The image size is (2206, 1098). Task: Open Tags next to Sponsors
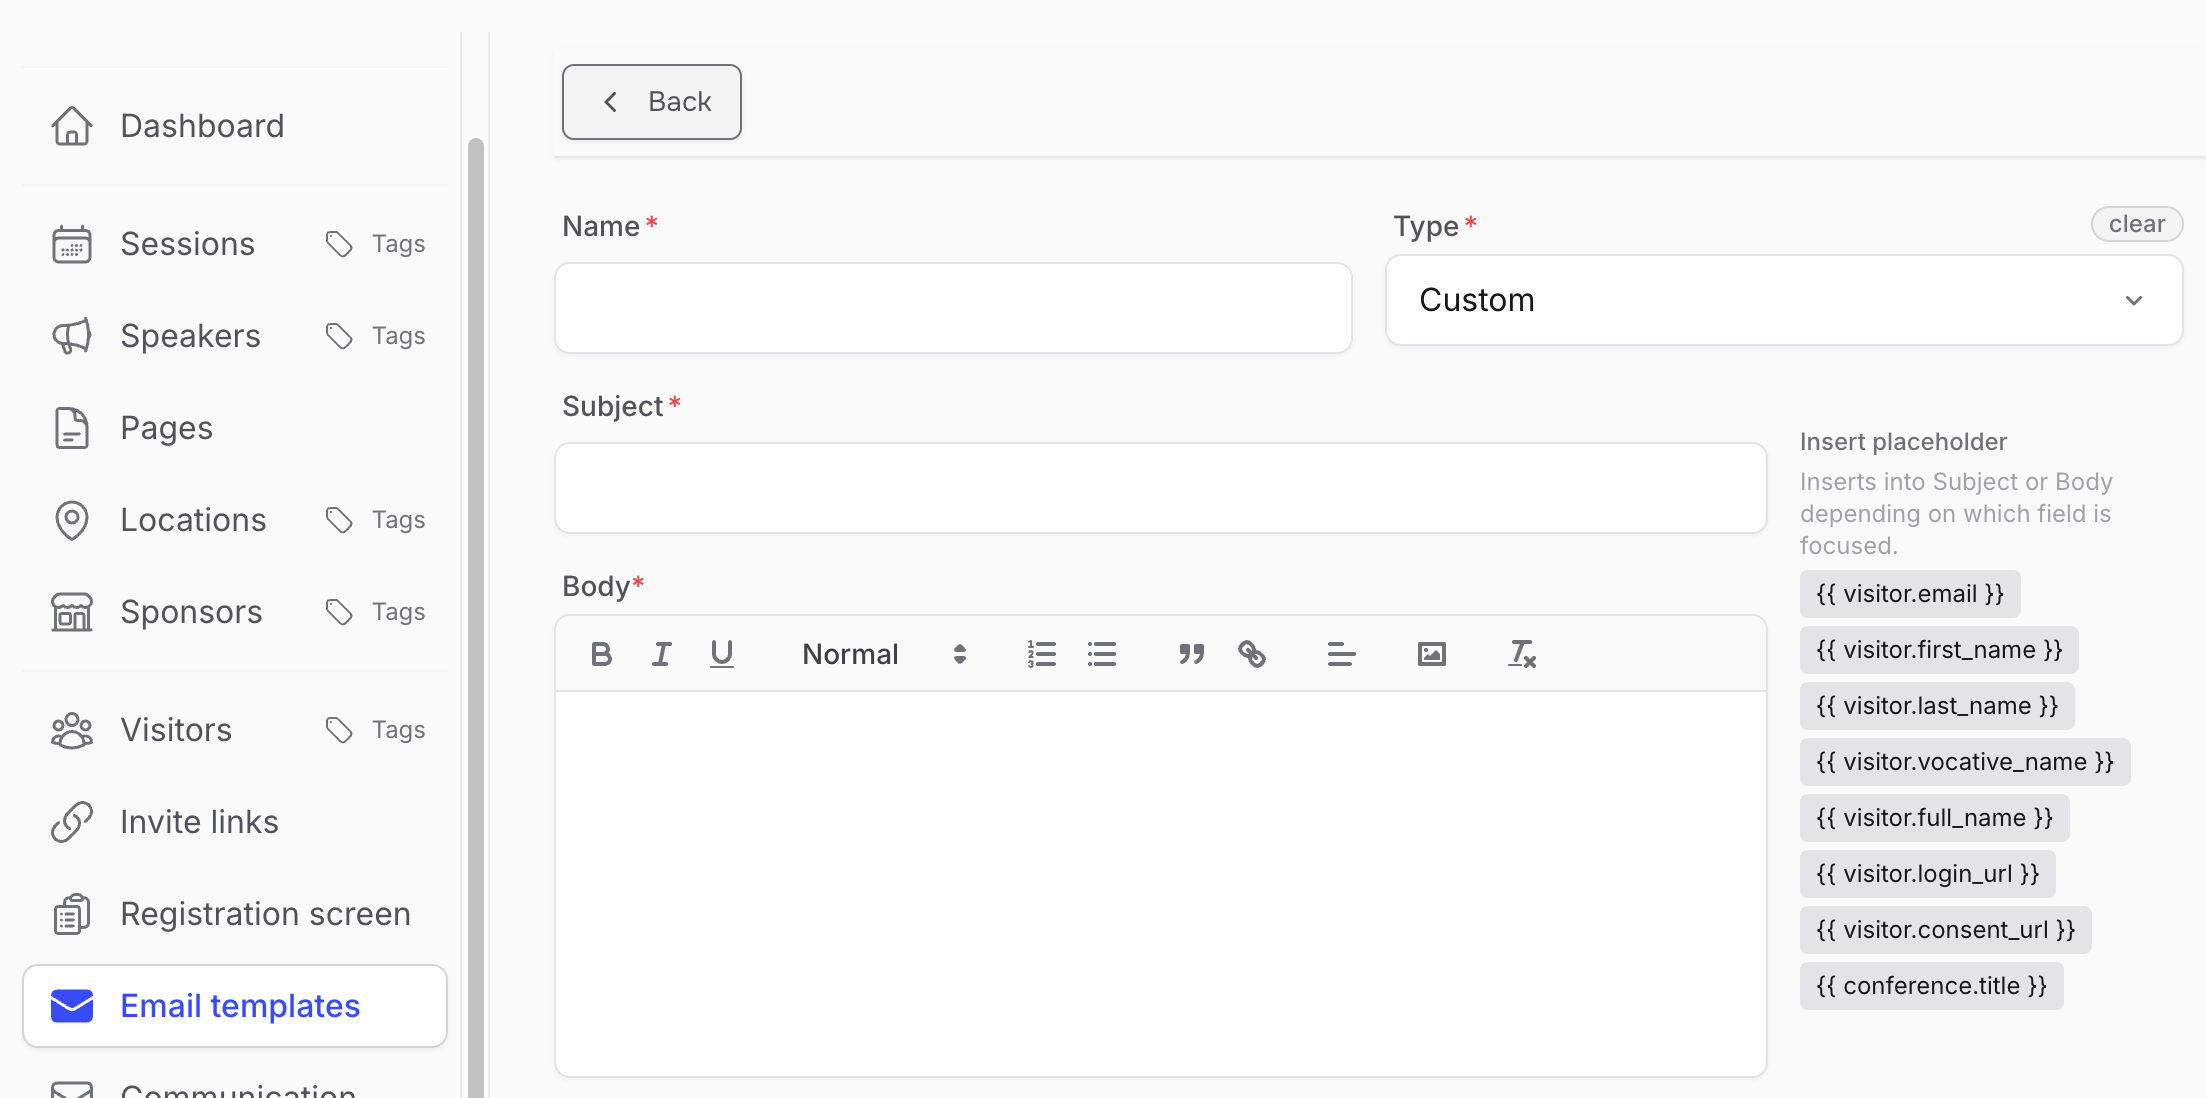click(375, 612)
